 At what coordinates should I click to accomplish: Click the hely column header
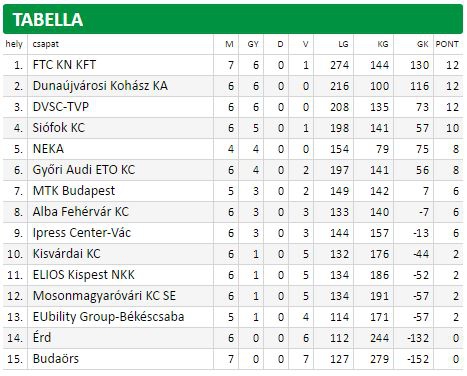[14, 44]
